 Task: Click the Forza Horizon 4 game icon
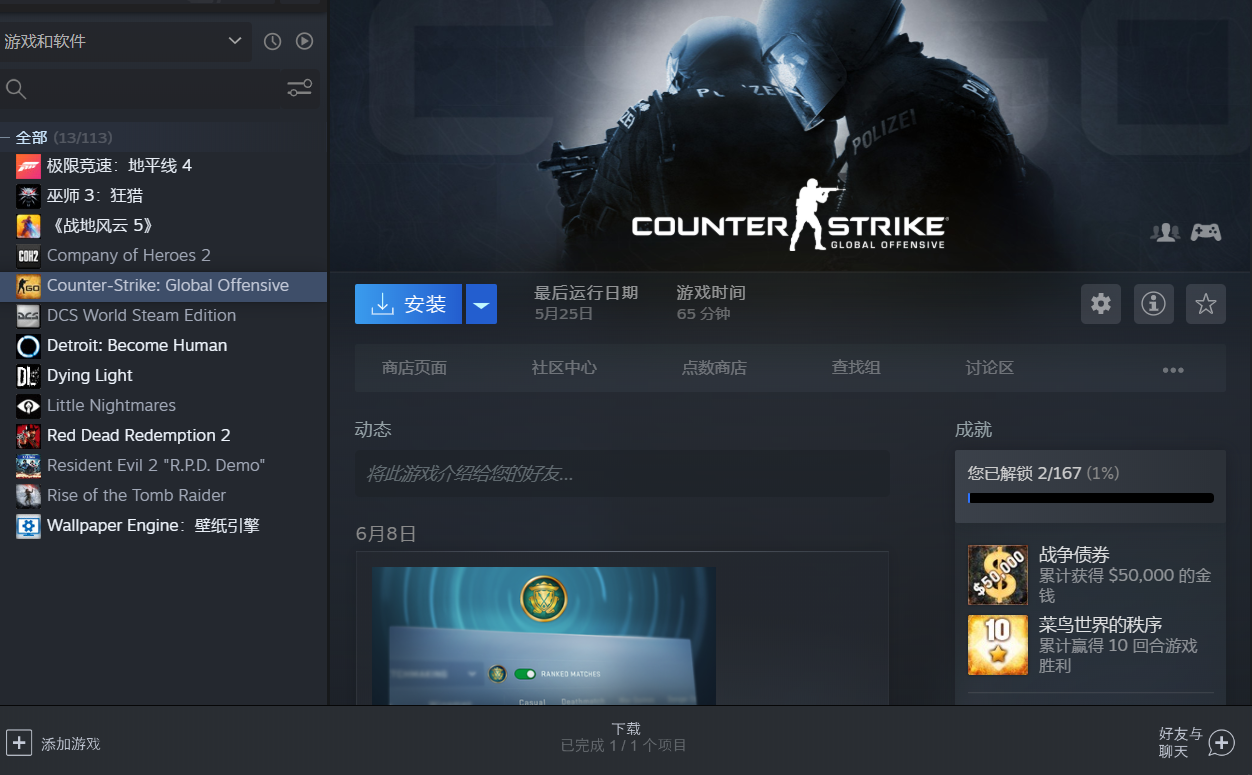point(28,165)
